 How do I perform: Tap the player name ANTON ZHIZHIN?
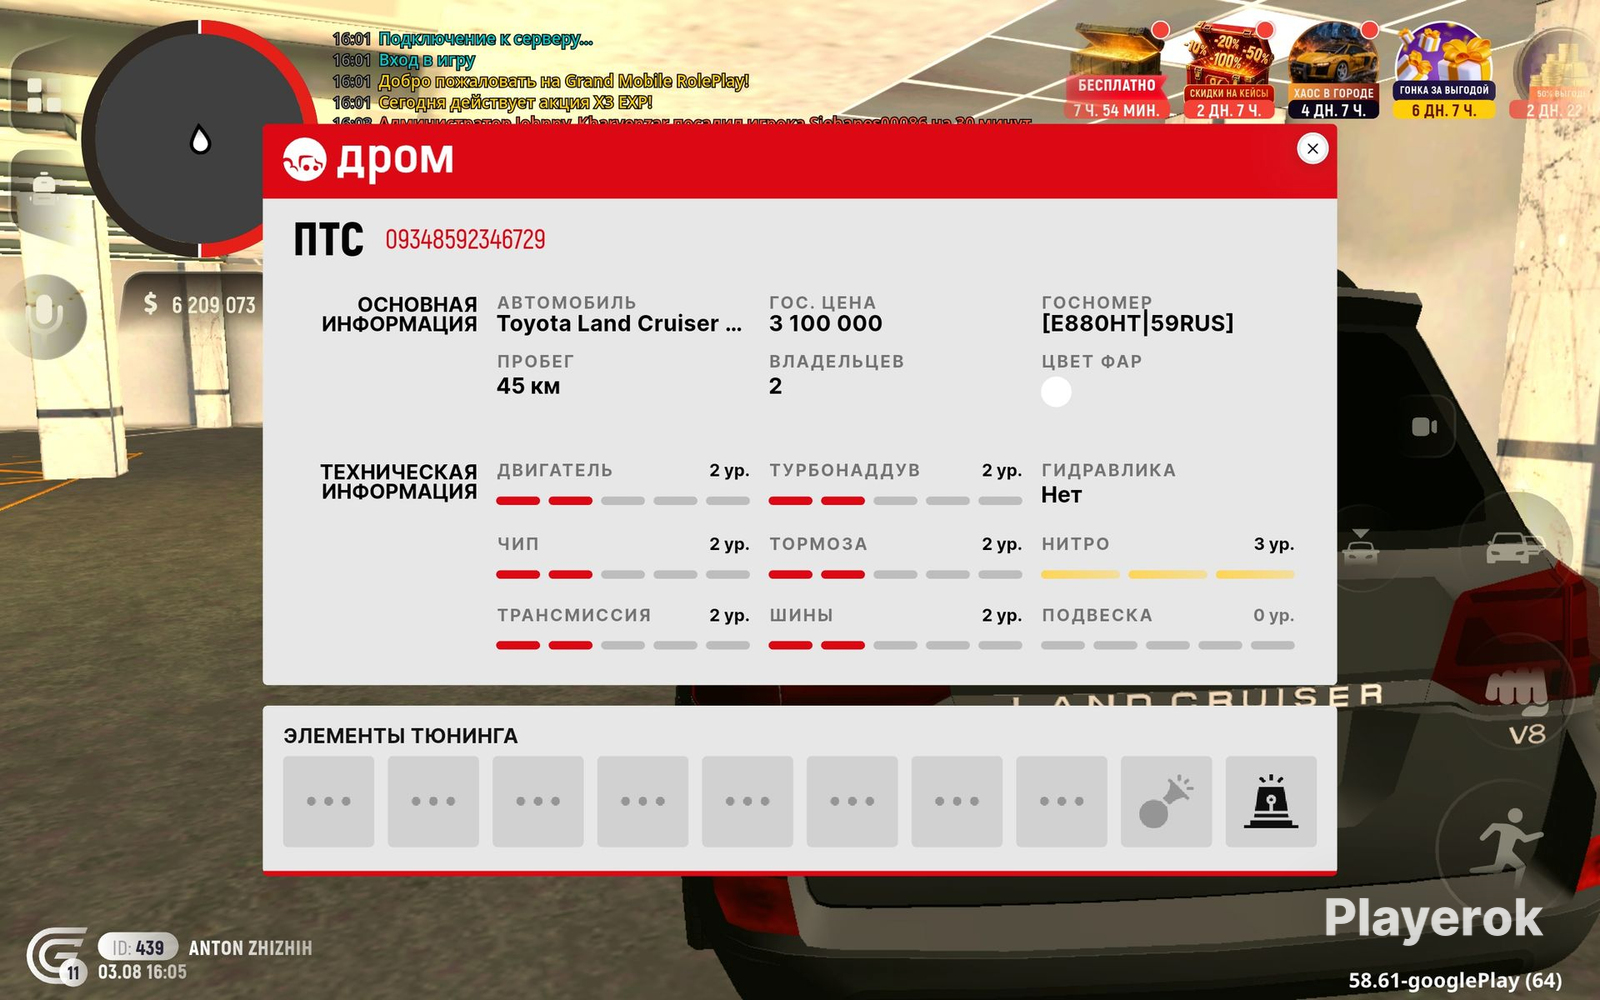coord(250,948)
